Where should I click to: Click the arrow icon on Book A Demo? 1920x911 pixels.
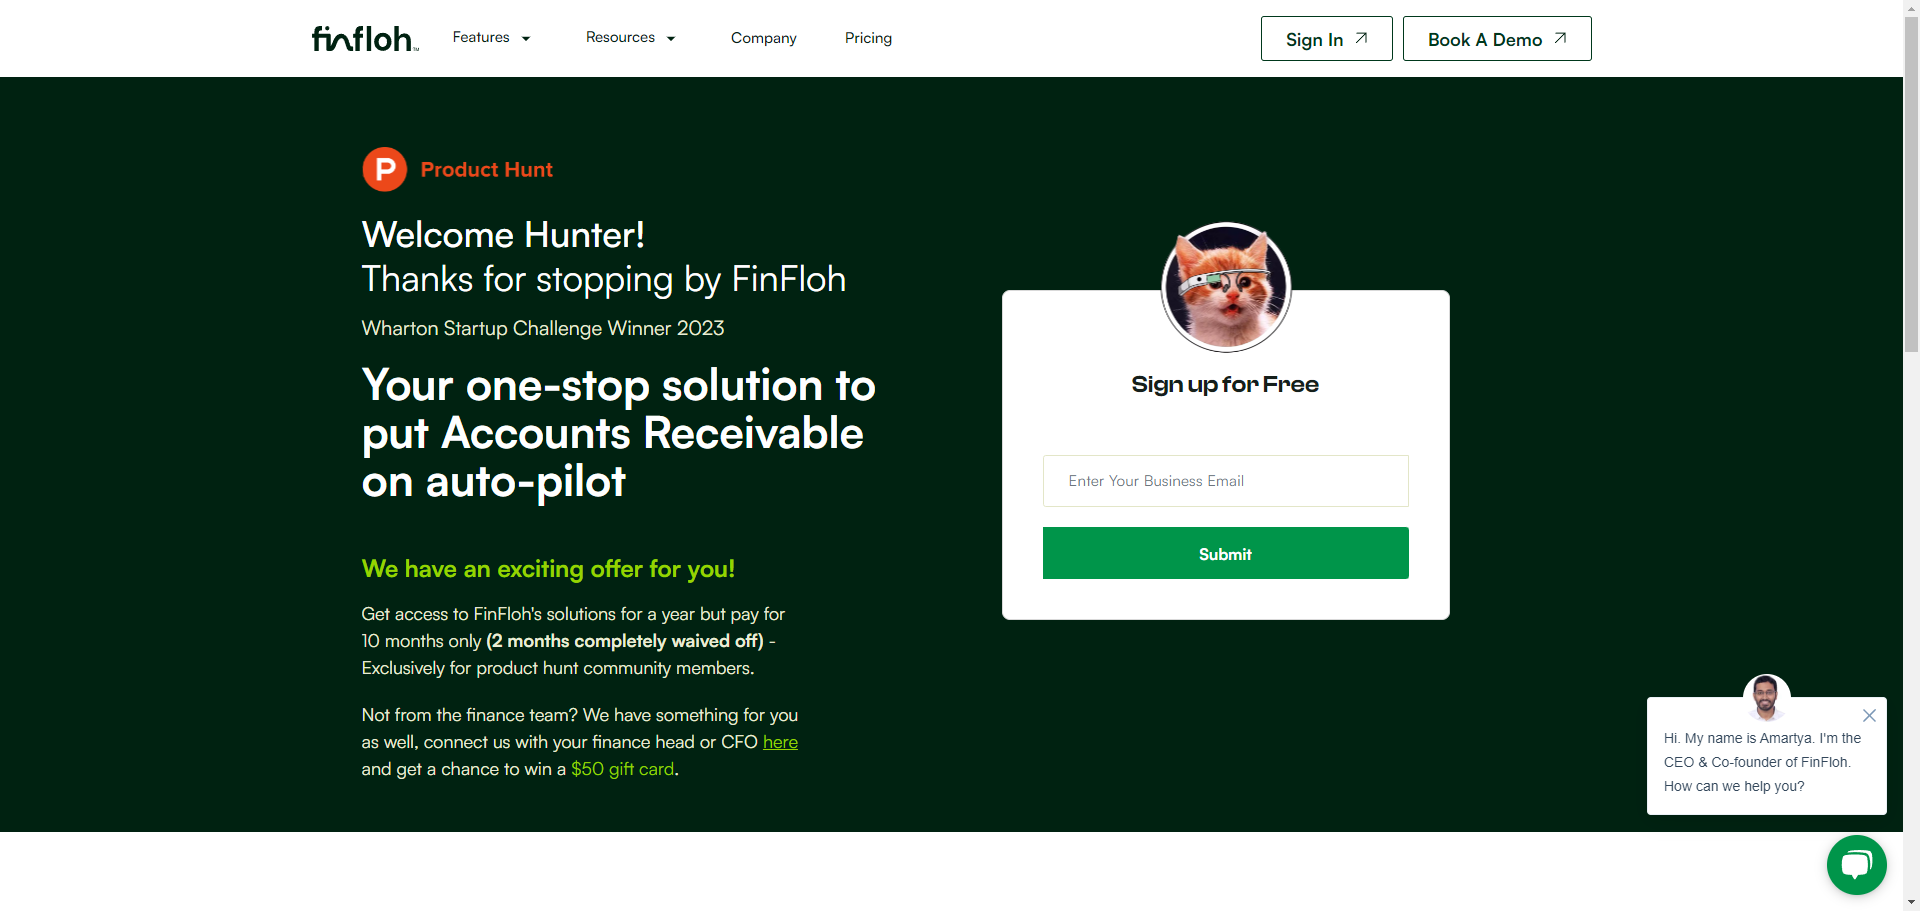point(1560,38)
